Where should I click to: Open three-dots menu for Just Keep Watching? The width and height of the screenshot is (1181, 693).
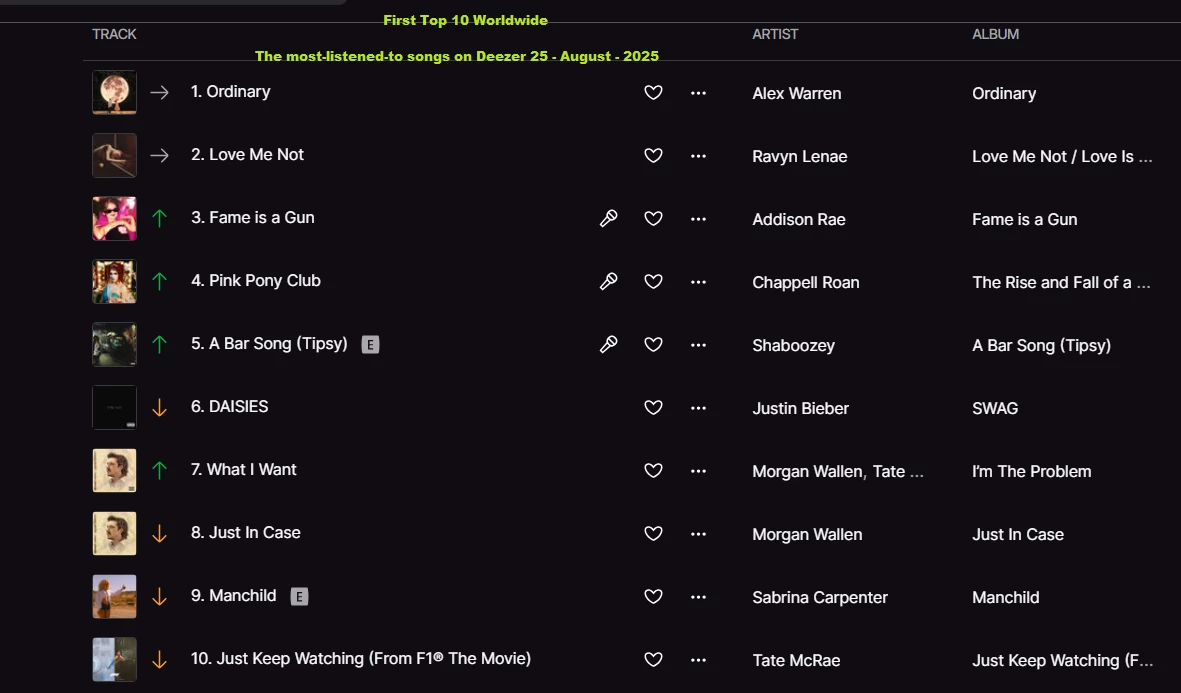(698, 660)
